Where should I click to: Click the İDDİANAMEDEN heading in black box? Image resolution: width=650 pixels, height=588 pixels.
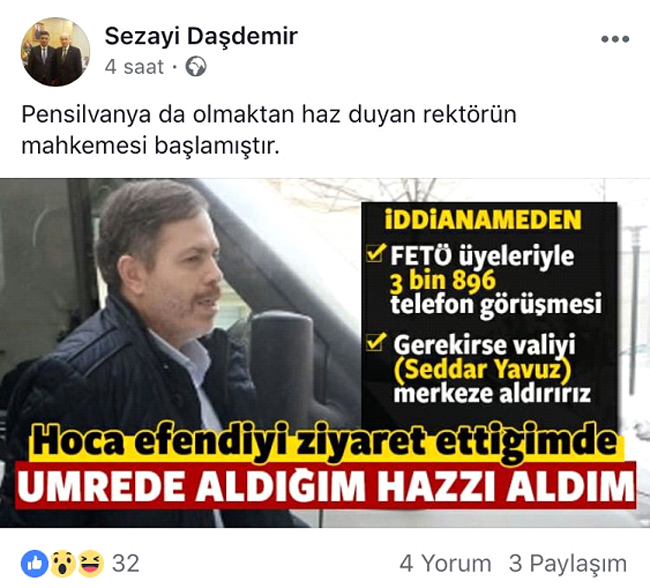pos(483,220)
